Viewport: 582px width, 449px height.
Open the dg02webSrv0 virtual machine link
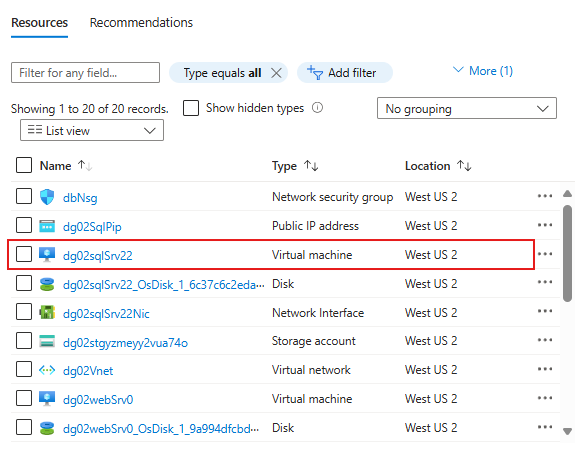tap(98, 400)
